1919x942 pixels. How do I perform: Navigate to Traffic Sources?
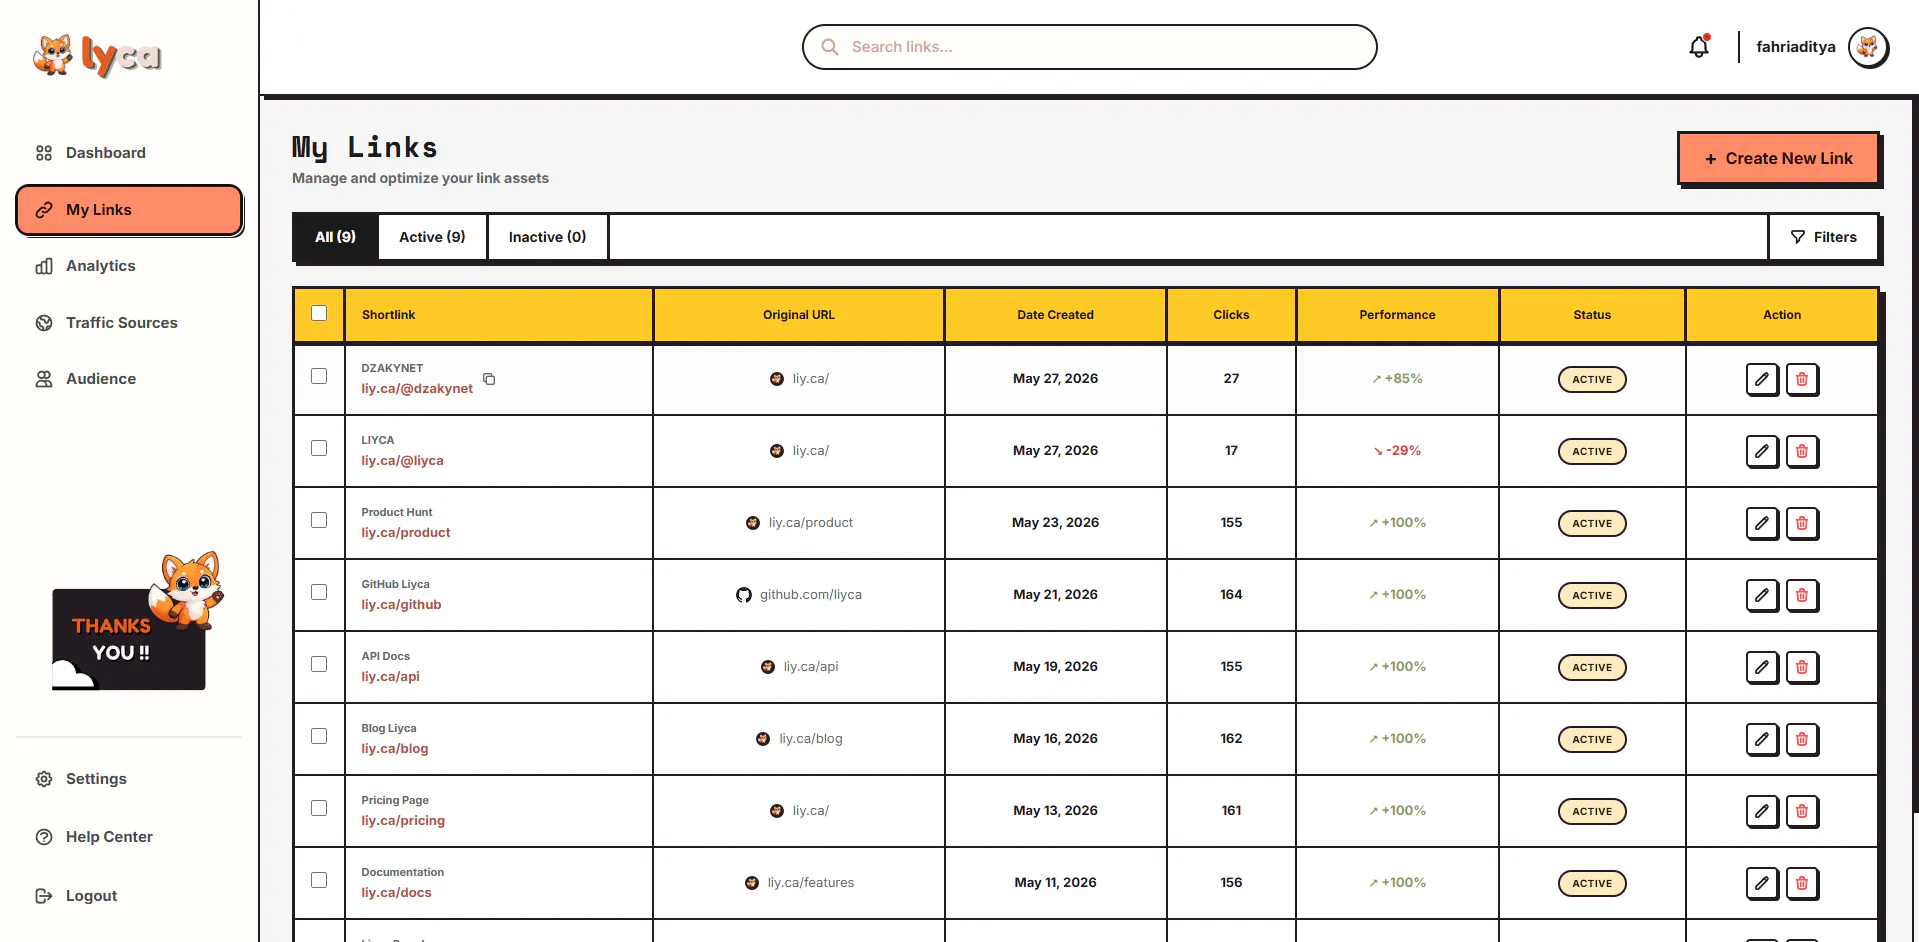point(129,323)
